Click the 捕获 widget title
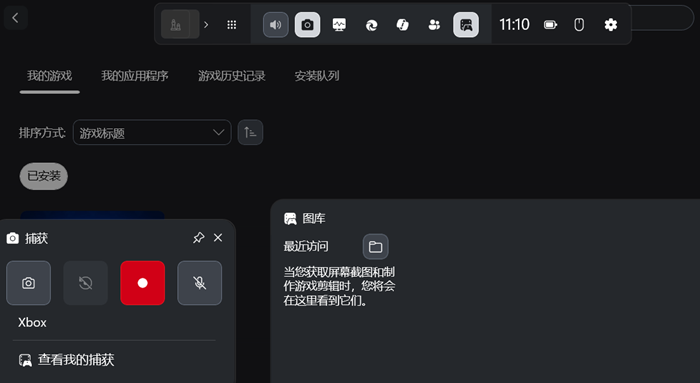Screen dimensions: 700x383 click(36, 238)
